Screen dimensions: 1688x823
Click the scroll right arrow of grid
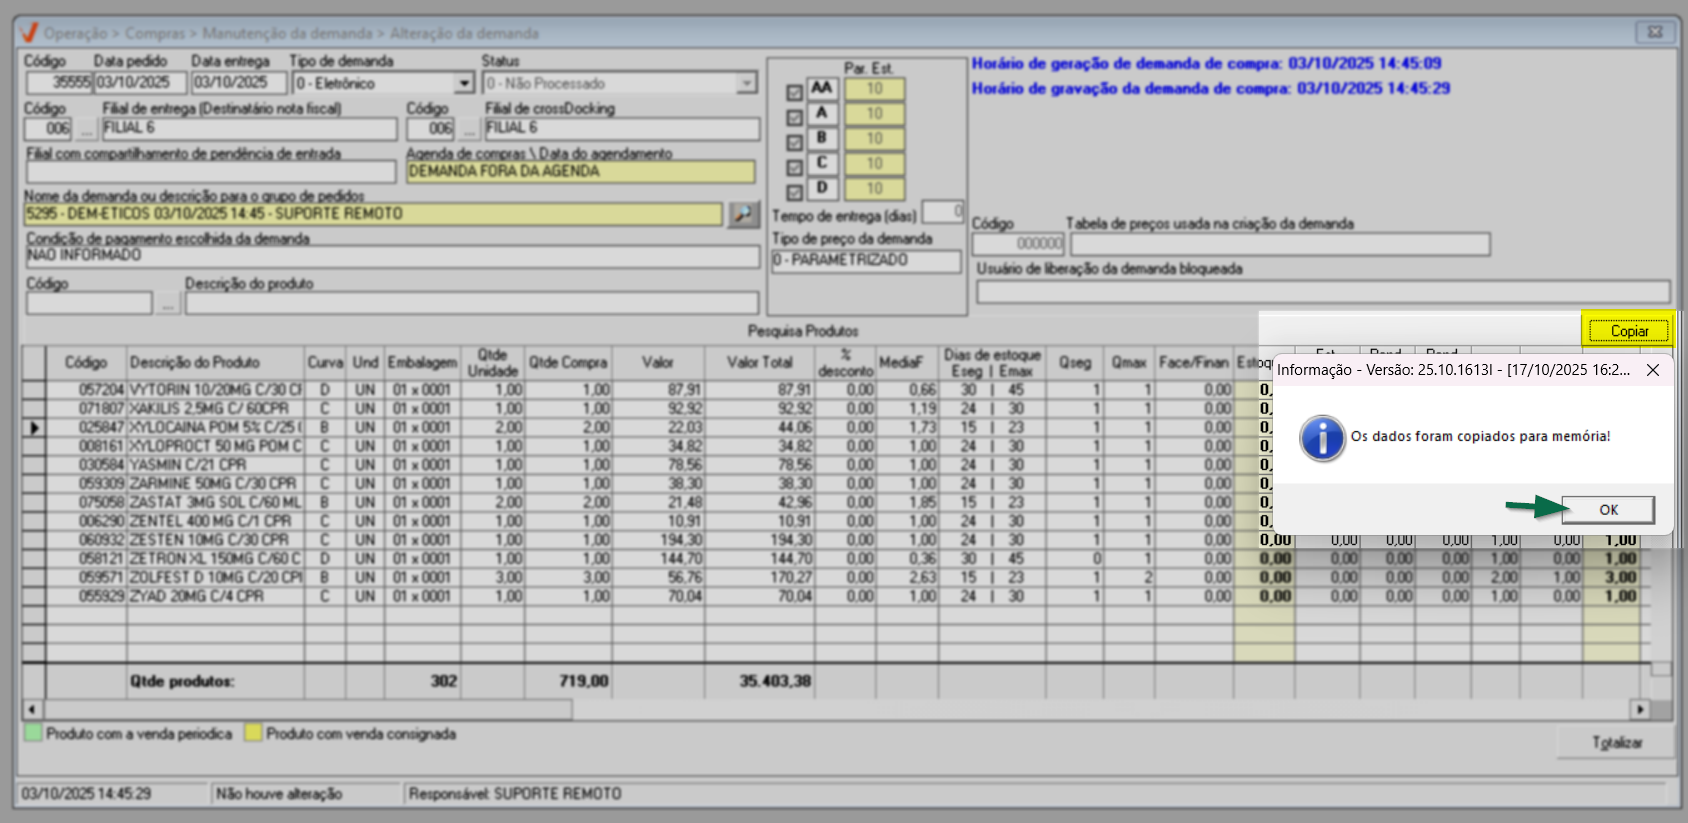pos(1639,710)
